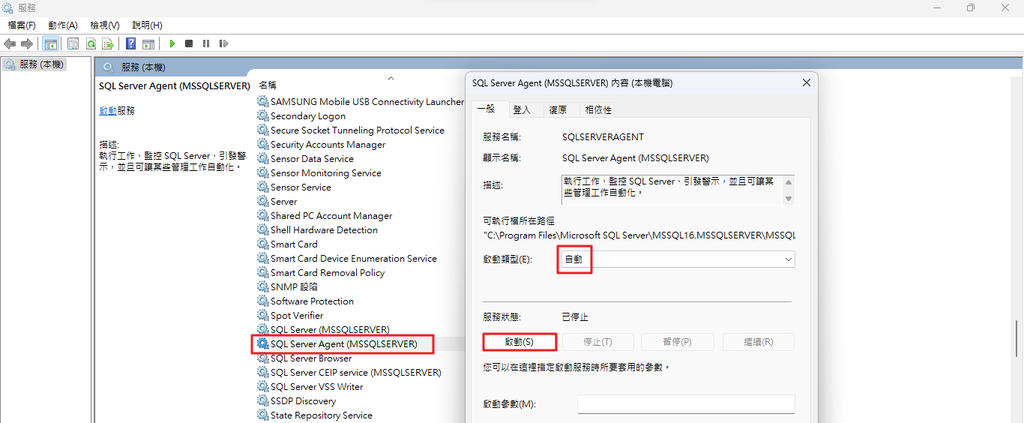Screen dimensions: 1024x423
Task: Select Sensor Monitoring Service row
Action: click(326, 173)
